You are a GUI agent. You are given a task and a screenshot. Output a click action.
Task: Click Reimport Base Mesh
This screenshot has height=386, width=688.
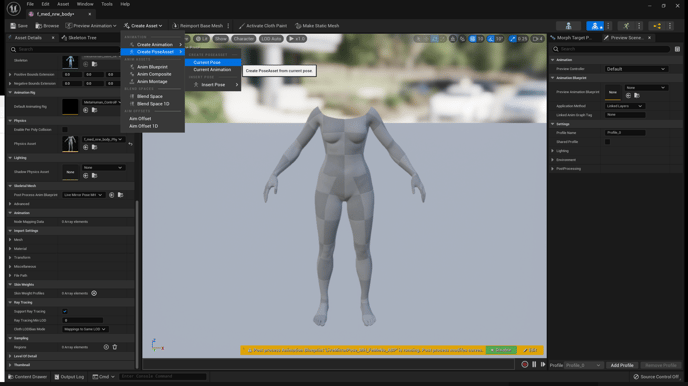coord(197,26)
